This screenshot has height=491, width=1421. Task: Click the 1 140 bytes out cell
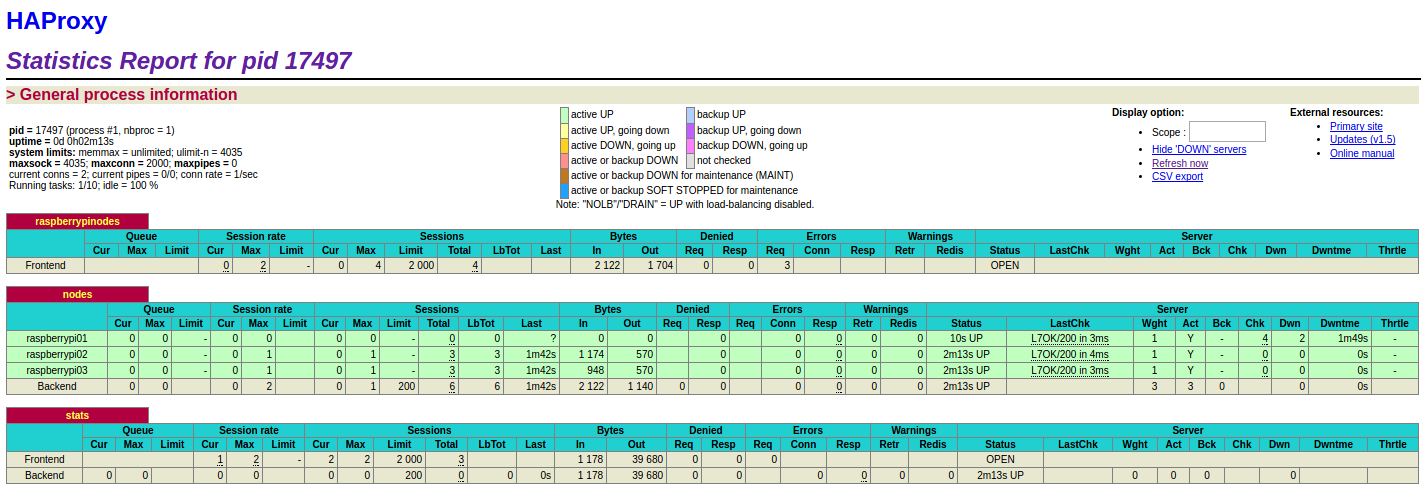[x=632, y=386]
